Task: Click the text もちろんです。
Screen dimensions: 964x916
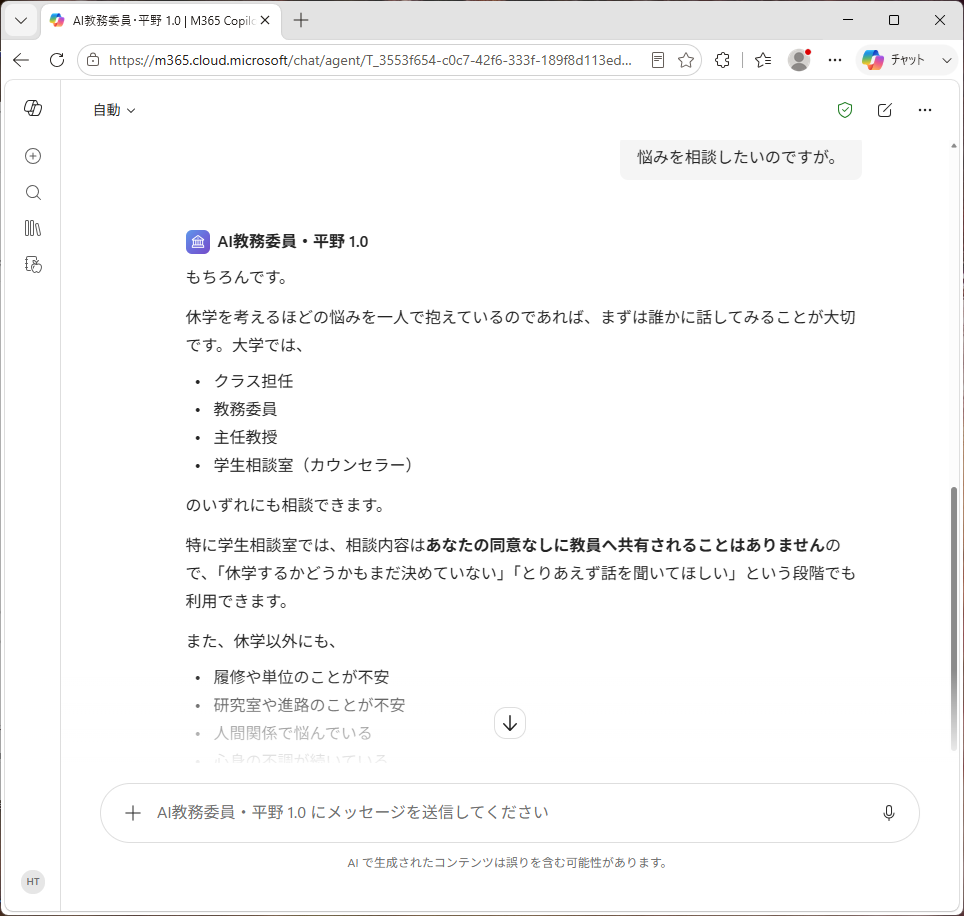Action: tap(237, 277)
